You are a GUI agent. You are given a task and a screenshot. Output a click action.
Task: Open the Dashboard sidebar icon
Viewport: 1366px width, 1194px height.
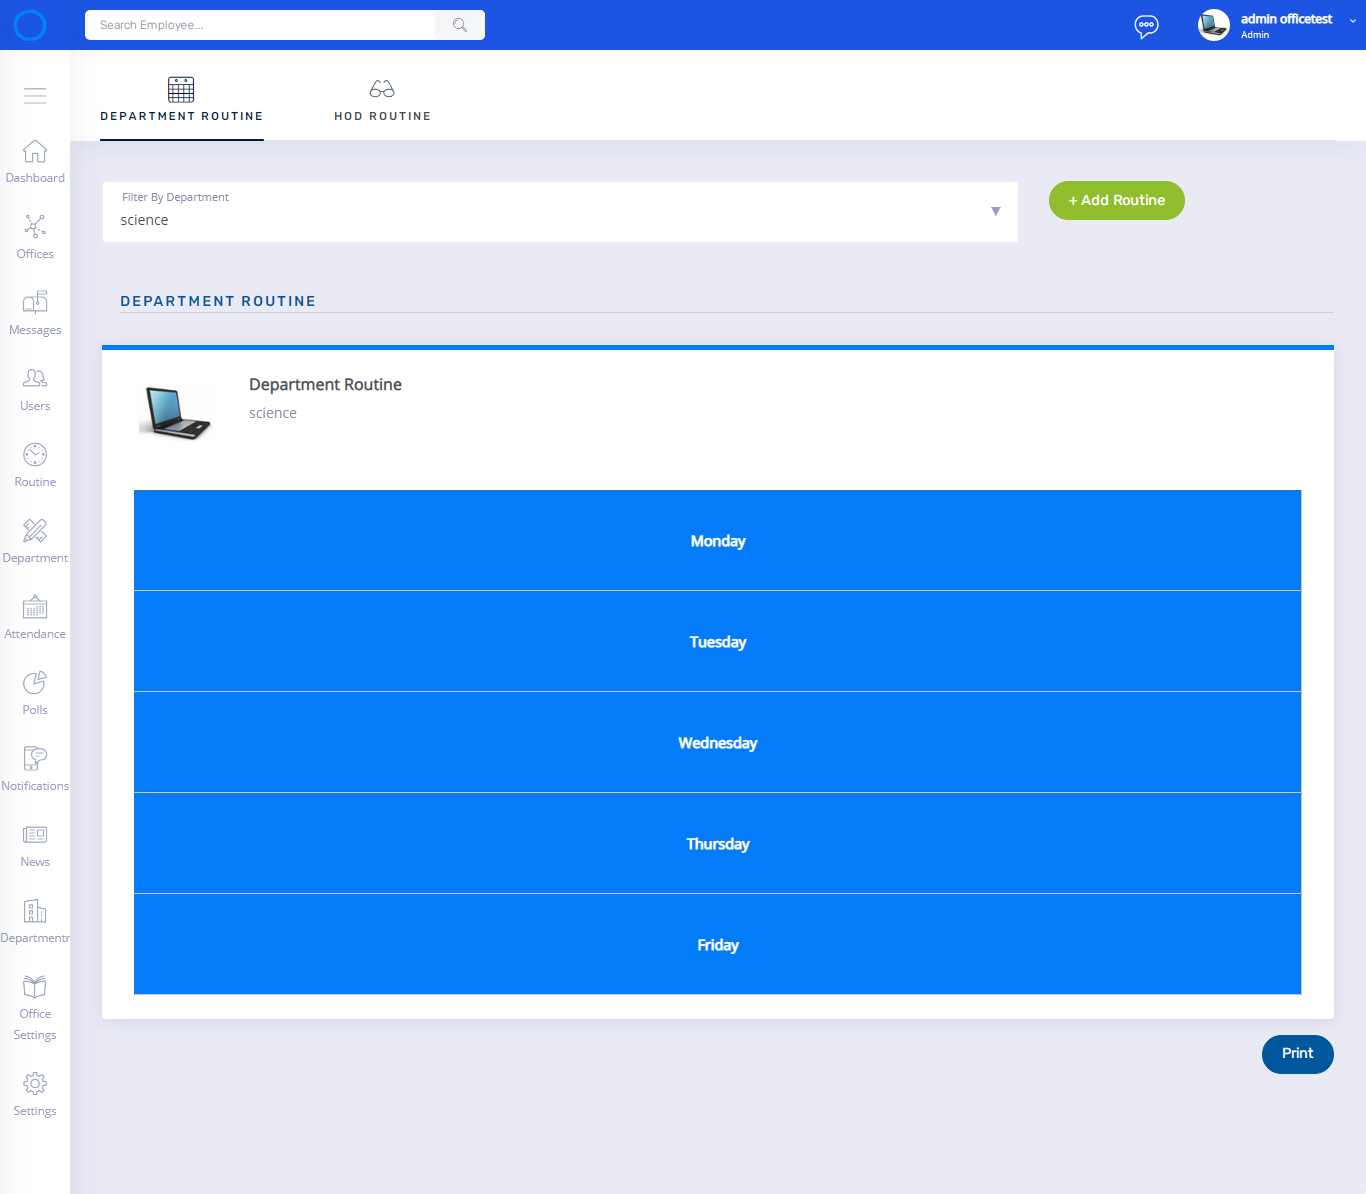[x=35, y=152]
